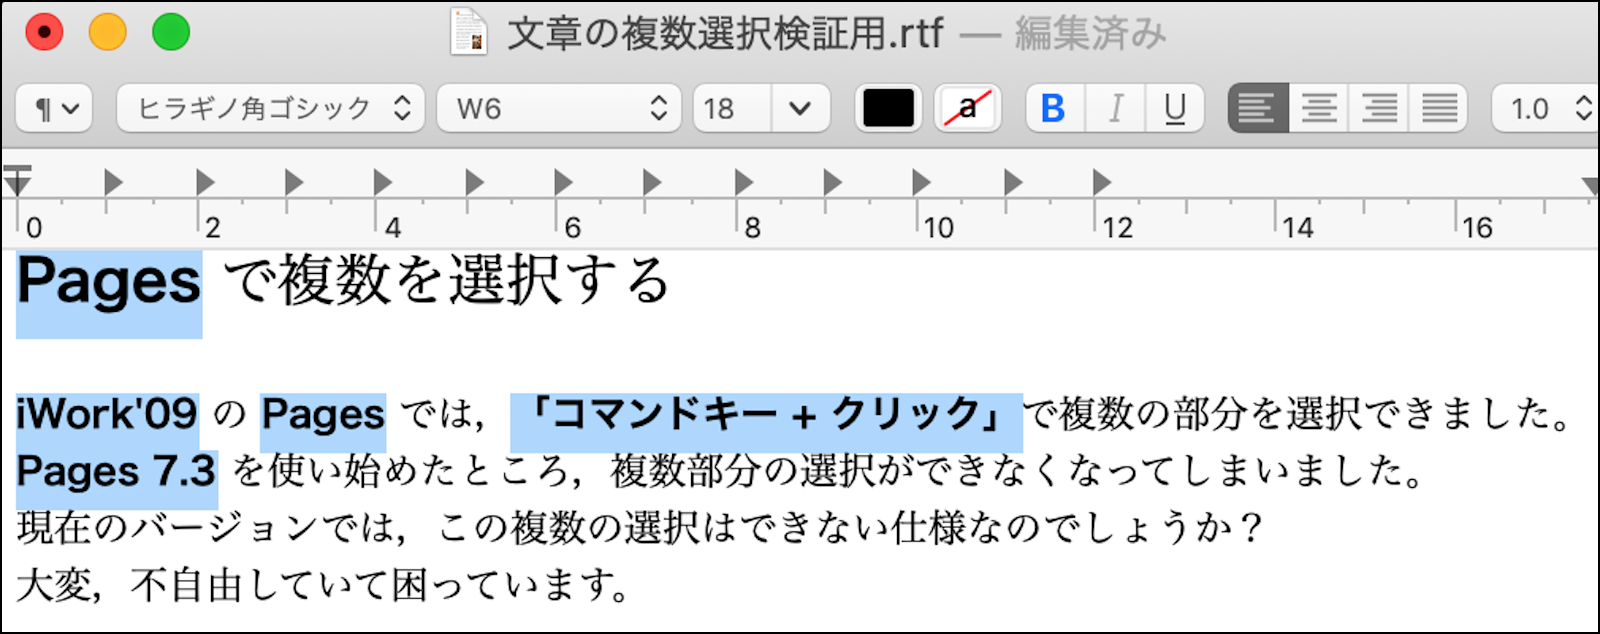
Task: Open the ヒラギノ角ゴシック font family dropdown
Action: tap(271, 108)
